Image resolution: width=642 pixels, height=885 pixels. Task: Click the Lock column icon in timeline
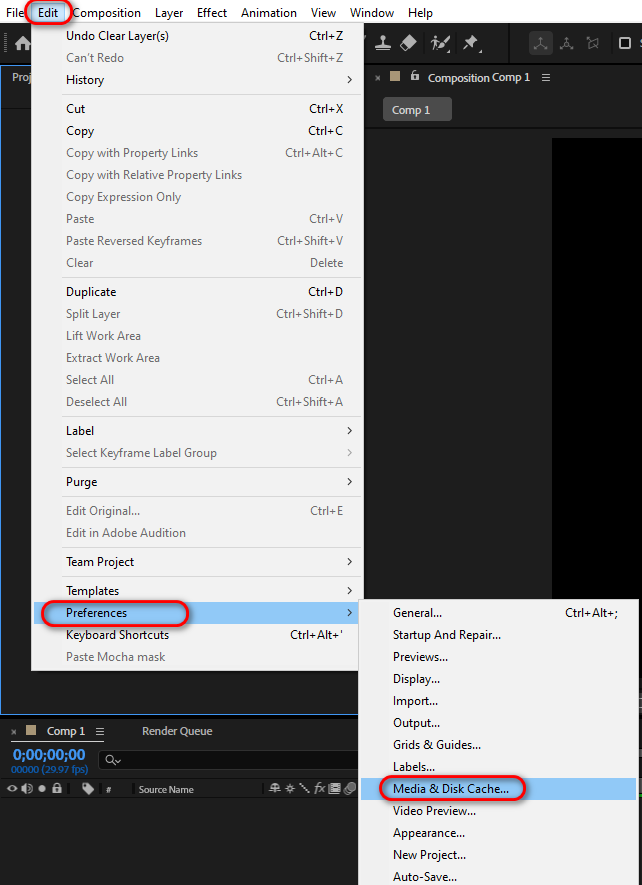tap(56, 788)
